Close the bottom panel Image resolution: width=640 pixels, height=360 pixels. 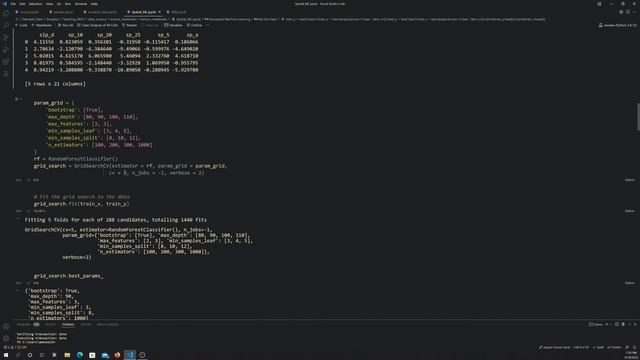pos(635,324)
